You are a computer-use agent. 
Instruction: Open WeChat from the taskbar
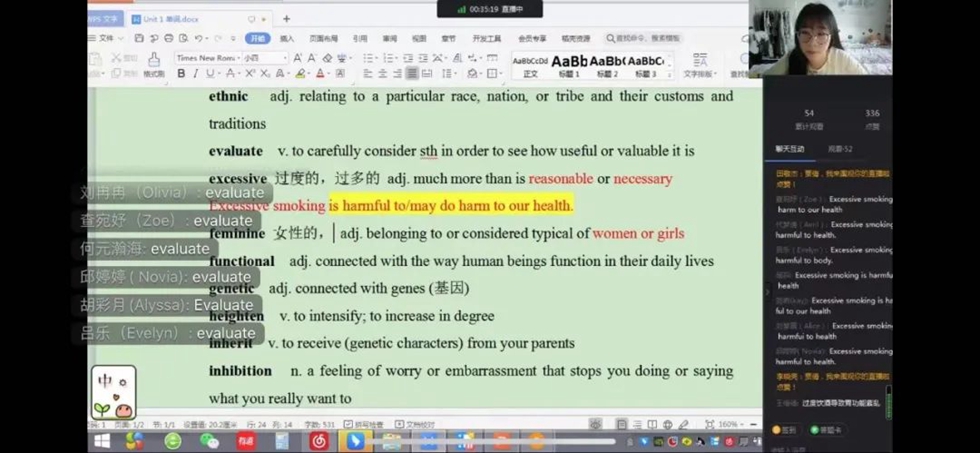(x=209, y=440)
